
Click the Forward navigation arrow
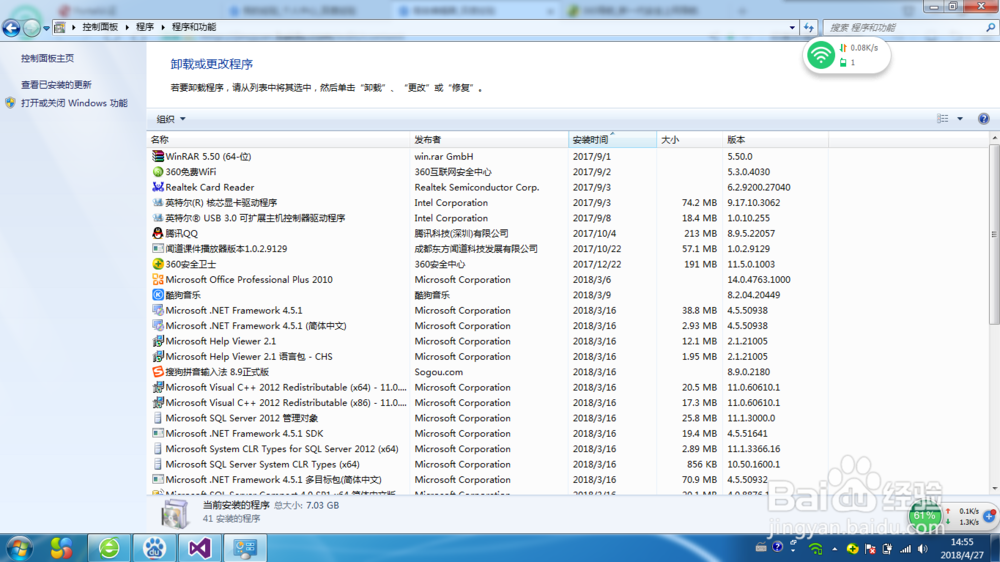[x=31, y=27]
